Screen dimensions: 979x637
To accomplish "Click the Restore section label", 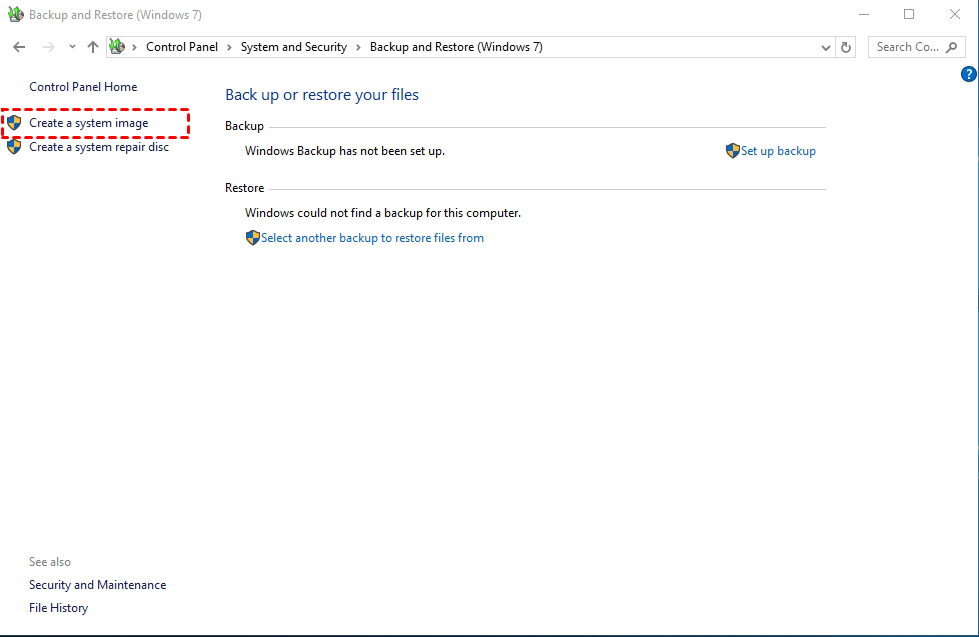I will click(x=244, y=188).
